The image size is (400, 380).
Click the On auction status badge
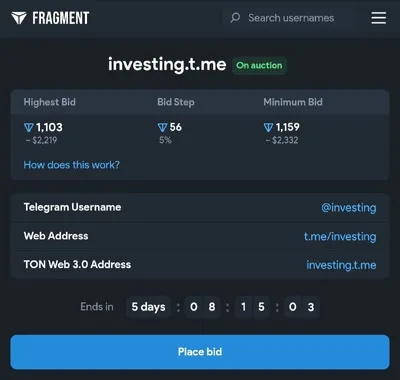tap(259, 65)
